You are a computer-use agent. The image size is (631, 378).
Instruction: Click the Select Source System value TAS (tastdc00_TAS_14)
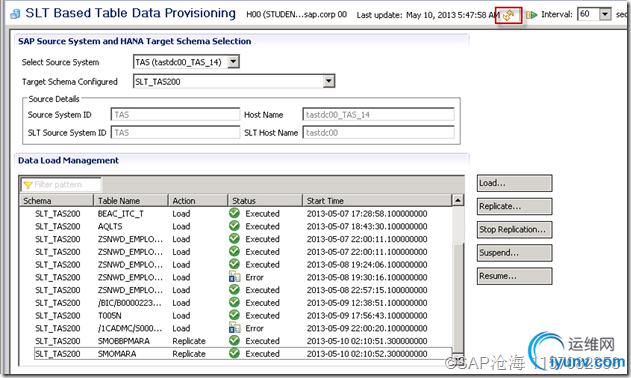[178, 62]
